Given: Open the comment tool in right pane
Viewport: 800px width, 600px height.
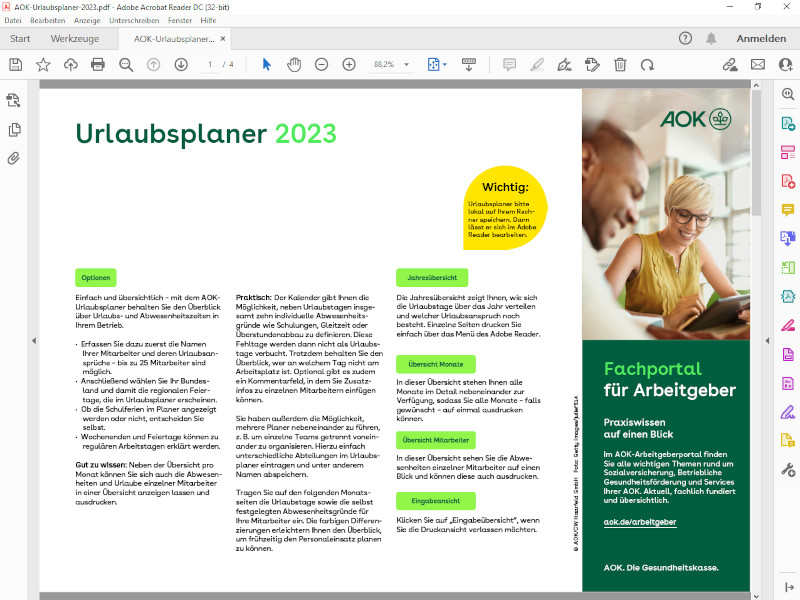Looking at the screenshot, I should coord(788,209).
